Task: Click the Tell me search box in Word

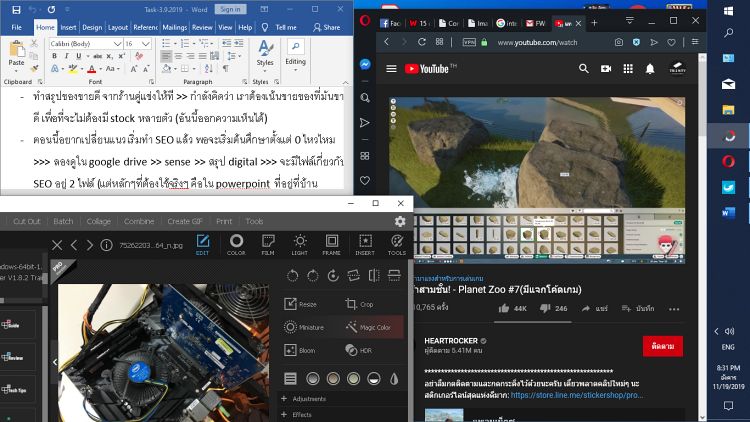Action: click(x=279, y=27)
